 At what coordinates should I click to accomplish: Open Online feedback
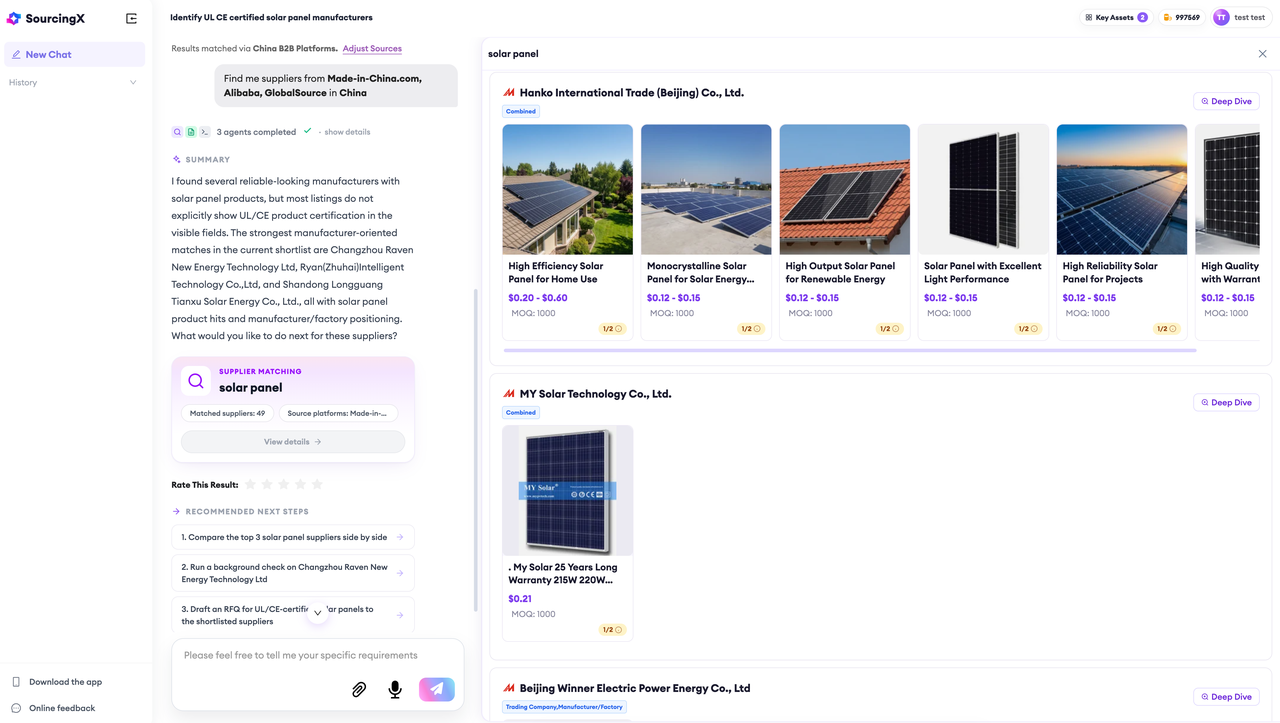click(x=62, y=708)
